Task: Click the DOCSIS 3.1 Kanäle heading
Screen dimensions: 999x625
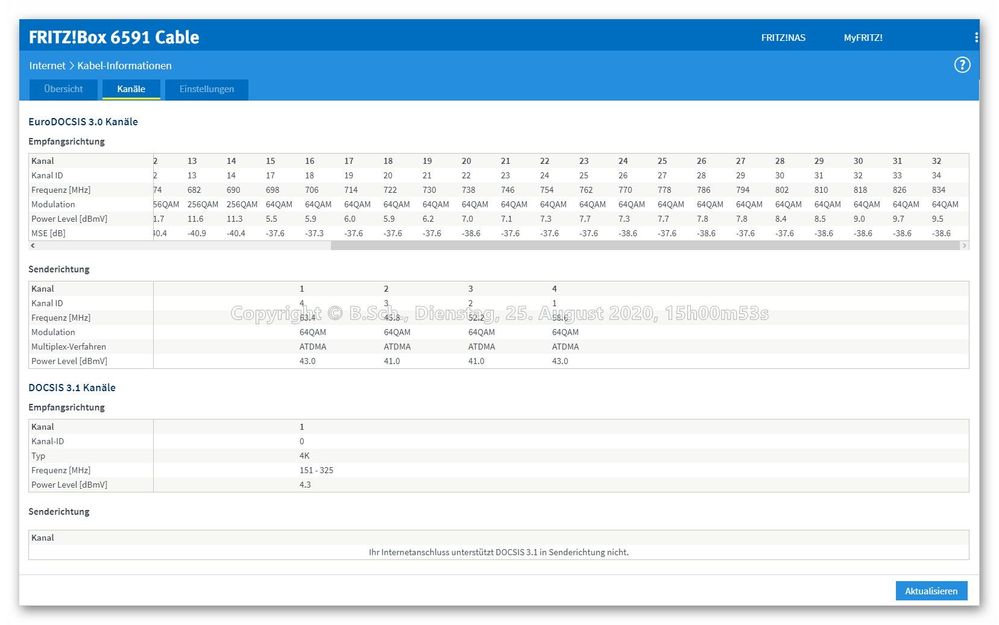Action: (x=72, y=387)
